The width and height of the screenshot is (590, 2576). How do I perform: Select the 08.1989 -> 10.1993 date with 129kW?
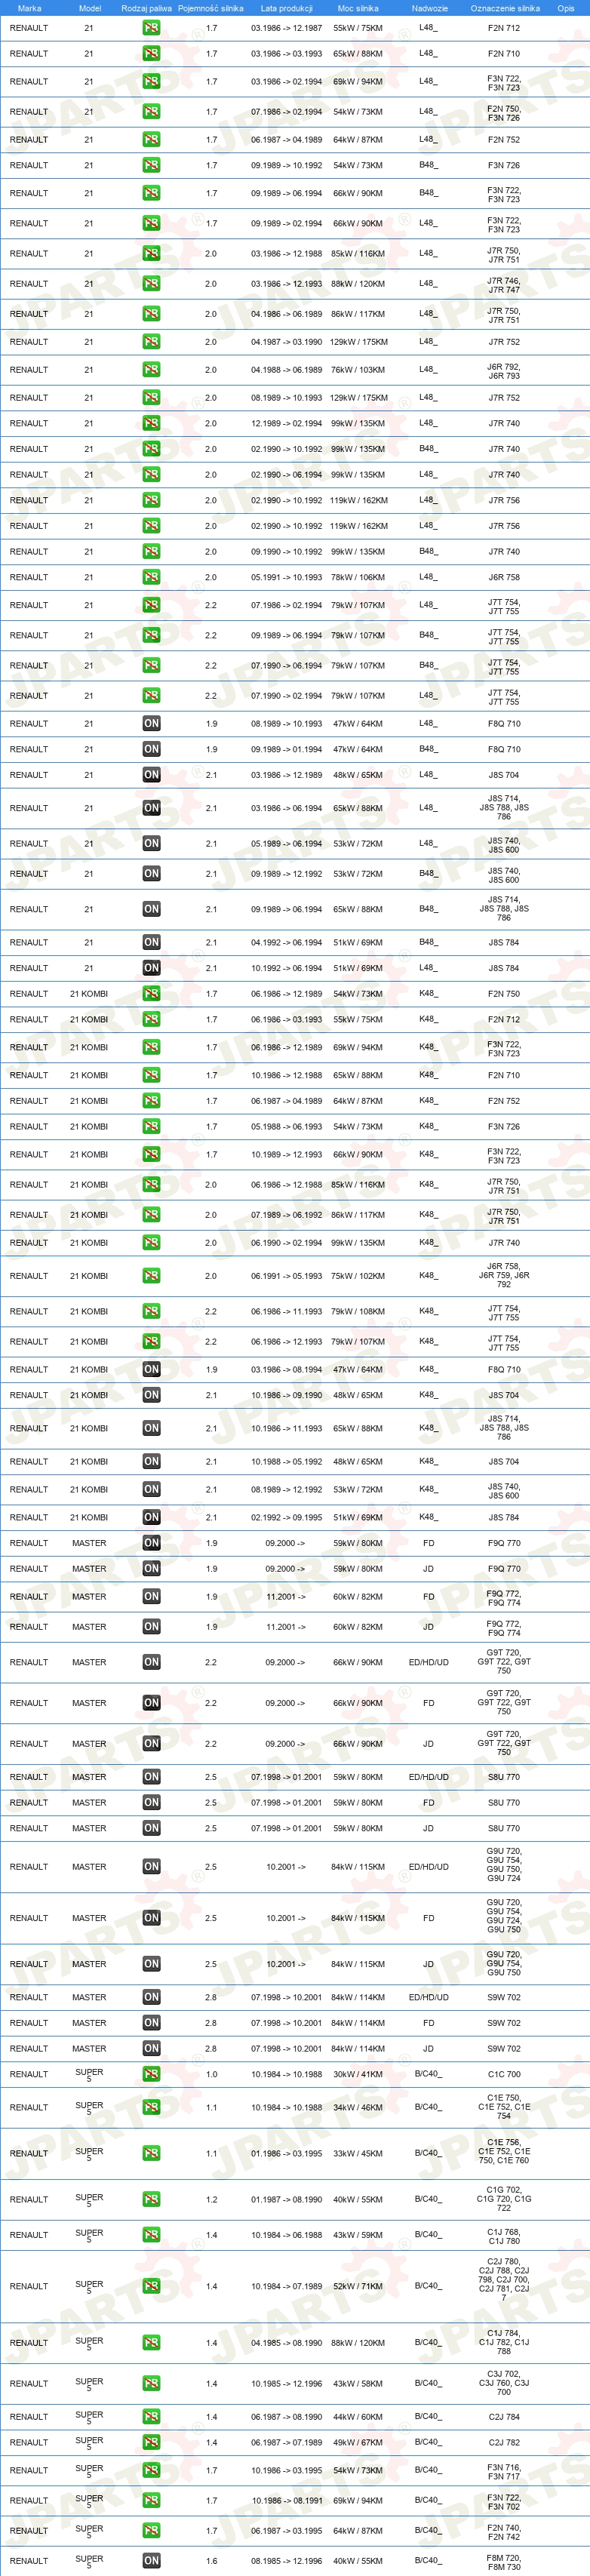coord(287,398)
